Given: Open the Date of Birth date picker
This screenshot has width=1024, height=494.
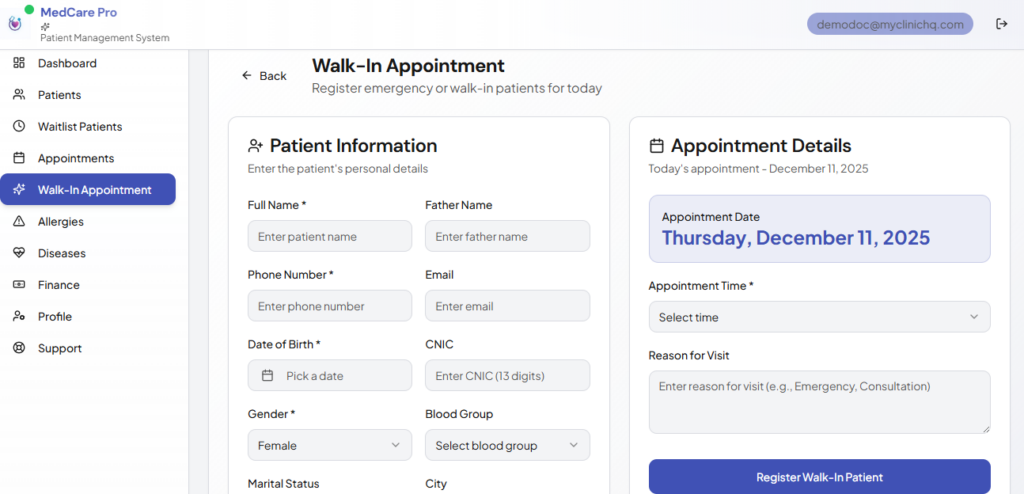Looking at the screenshot, I should tap(329, 376).
